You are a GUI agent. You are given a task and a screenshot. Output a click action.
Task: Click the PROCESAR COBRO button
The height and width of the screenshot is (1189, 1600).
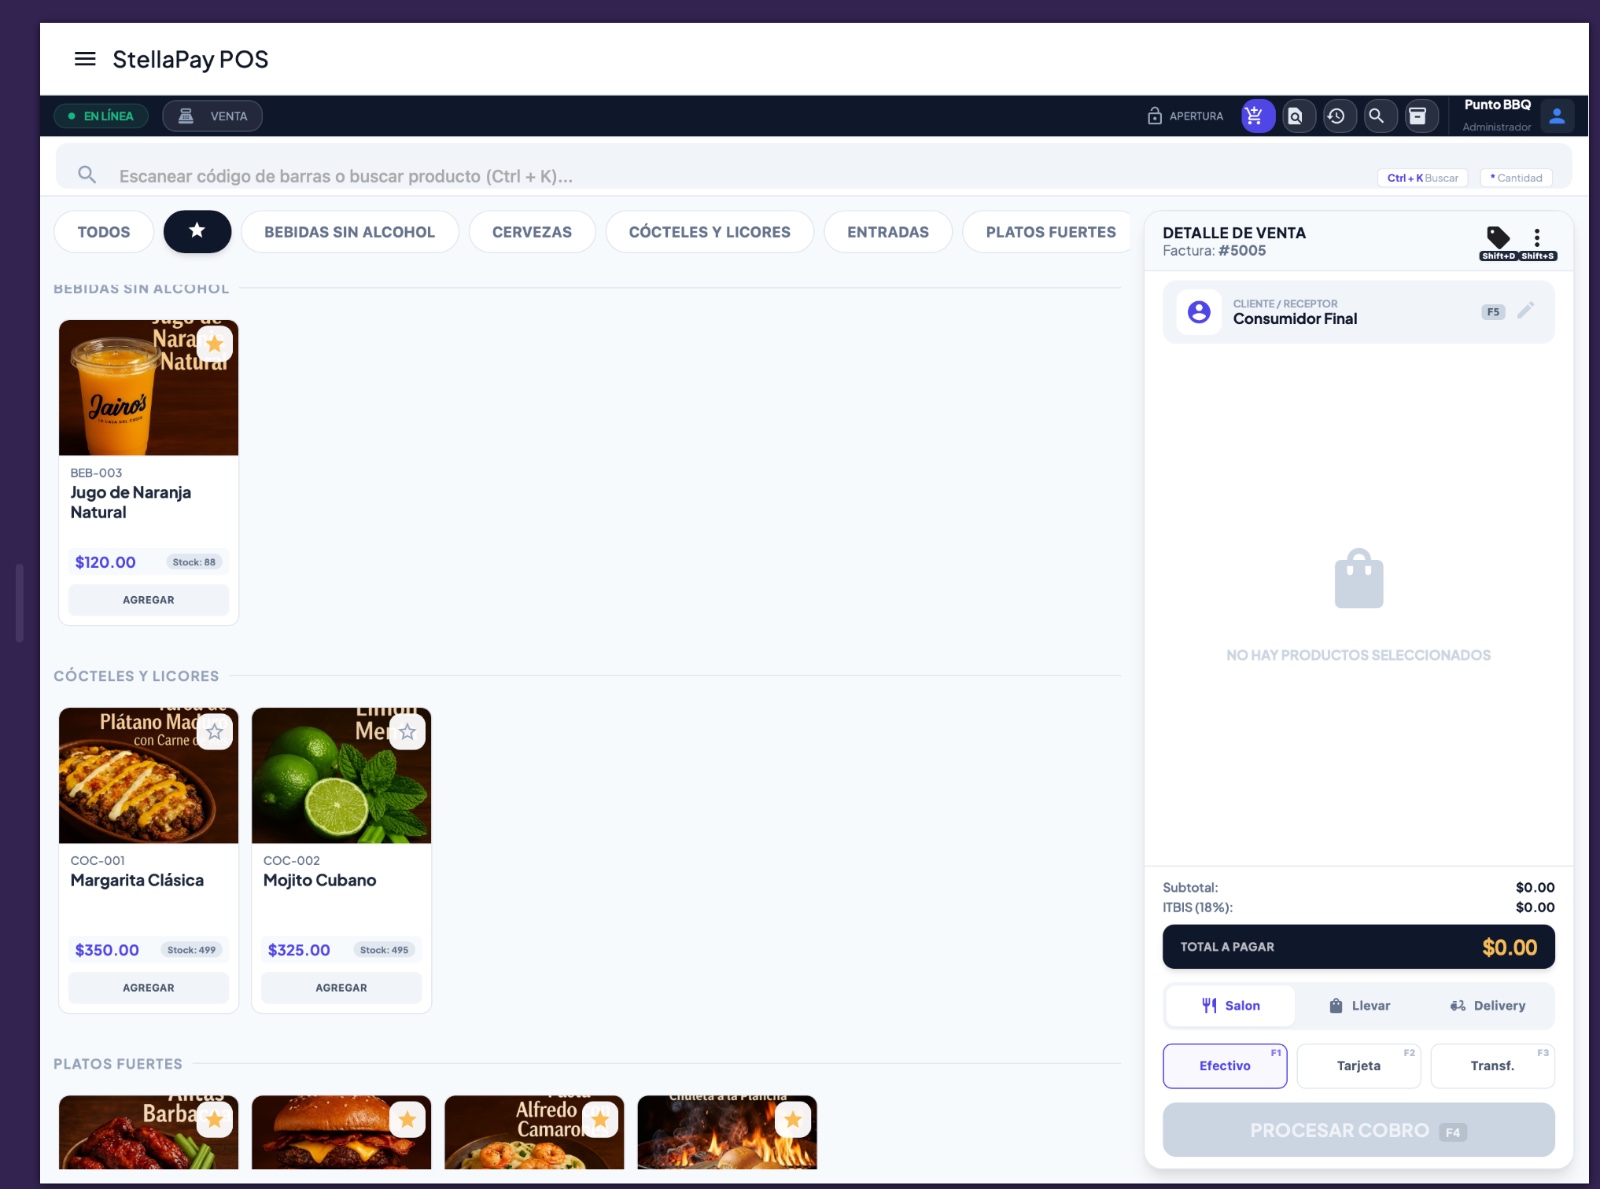point(1359,1130)
